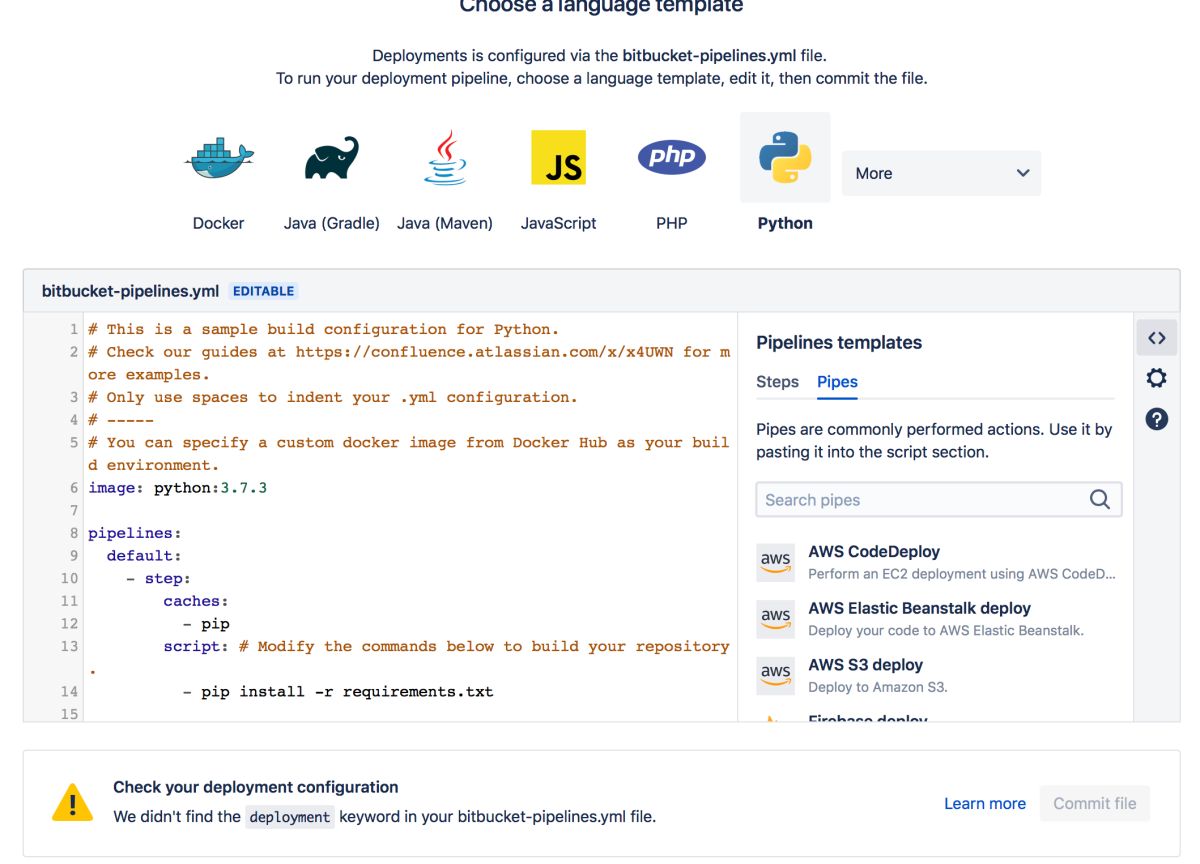Choose the PHP logo icon
This screenshot has width=1200, height=864.
point(672,157)
